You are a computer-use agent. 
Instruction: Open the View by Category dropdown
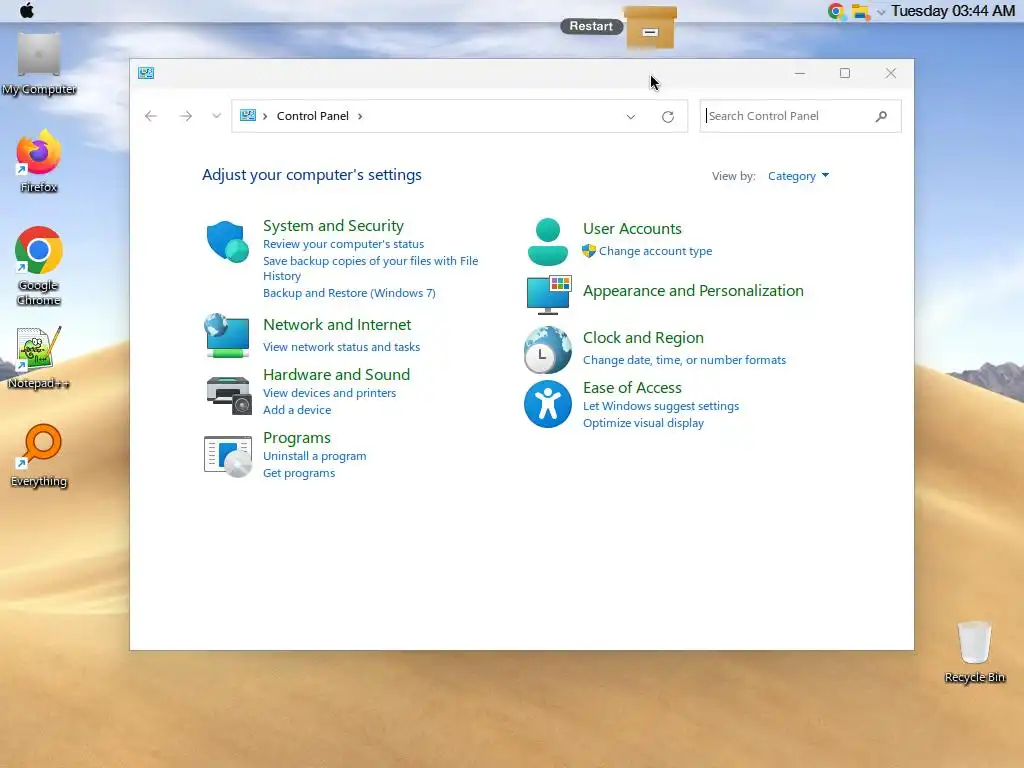coord(798,176)
